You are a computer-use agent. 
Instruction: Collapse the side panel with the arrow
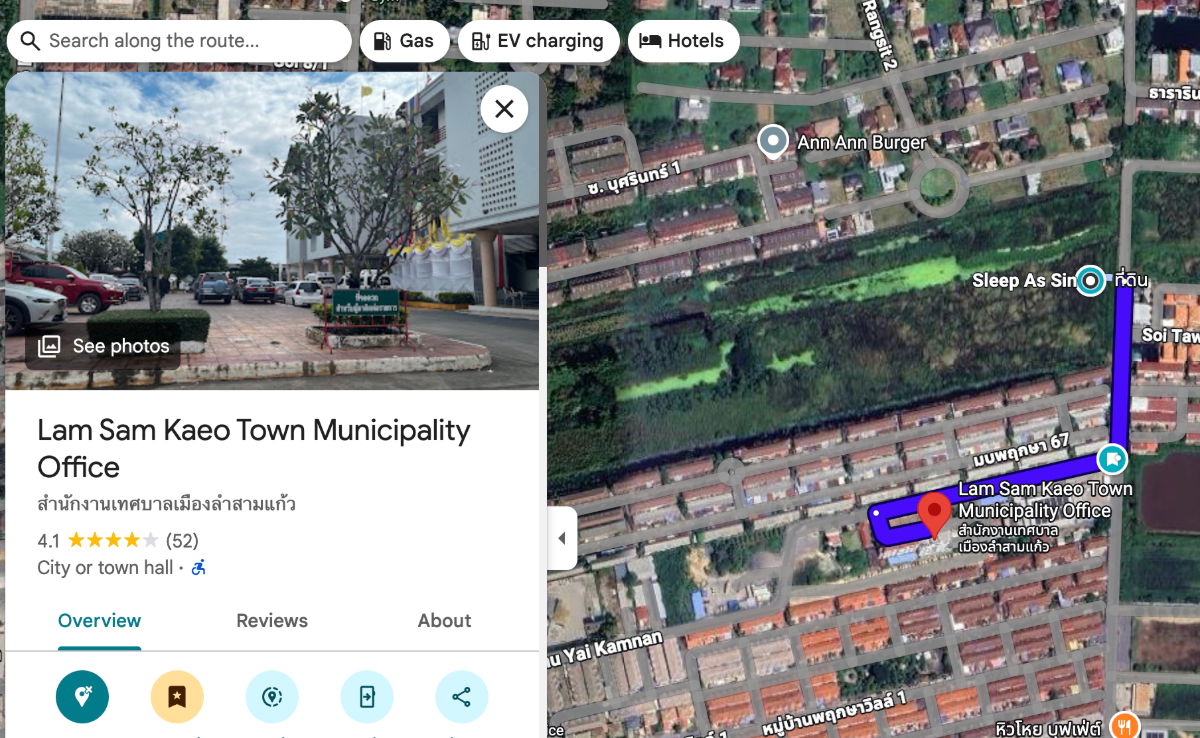coord(561,538)
